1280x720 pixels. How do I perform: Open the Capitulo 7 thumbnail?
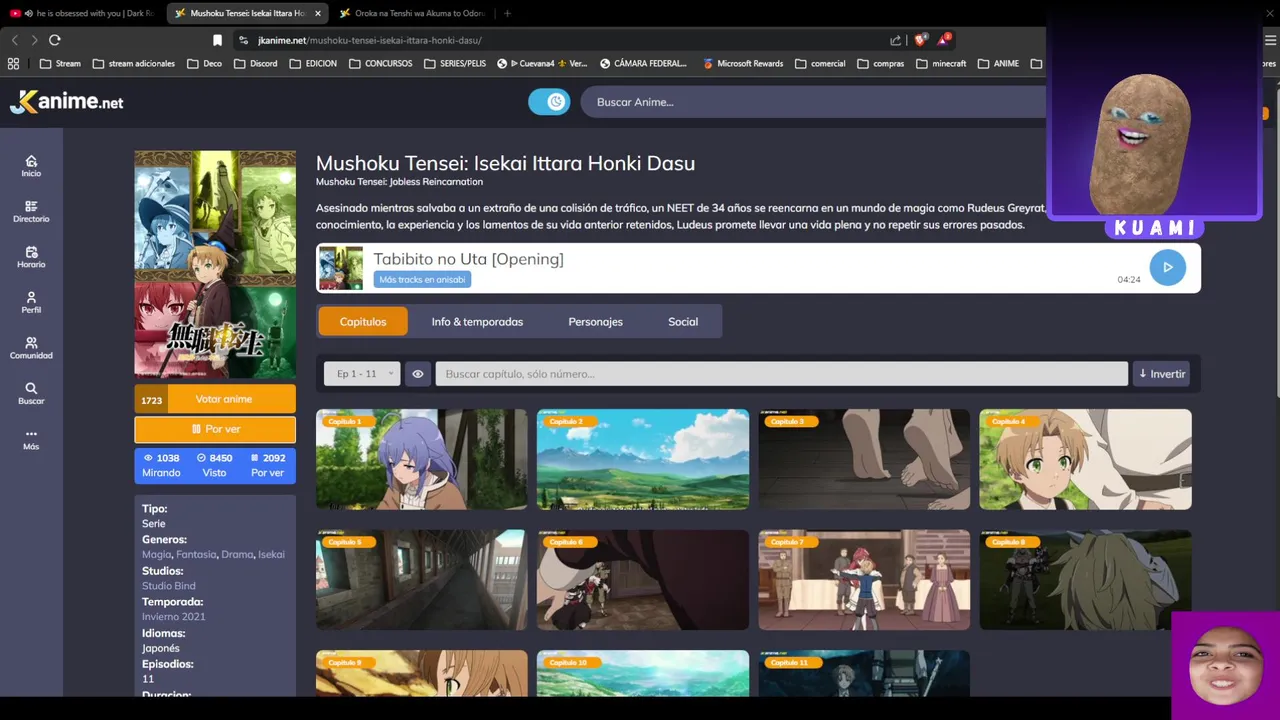click(864, 580)
